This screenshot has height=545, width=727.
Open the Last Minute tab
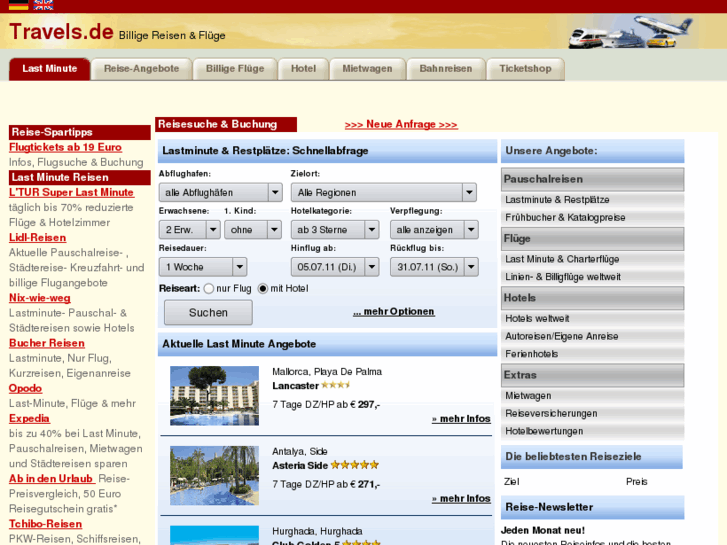[x=50, y=69]
